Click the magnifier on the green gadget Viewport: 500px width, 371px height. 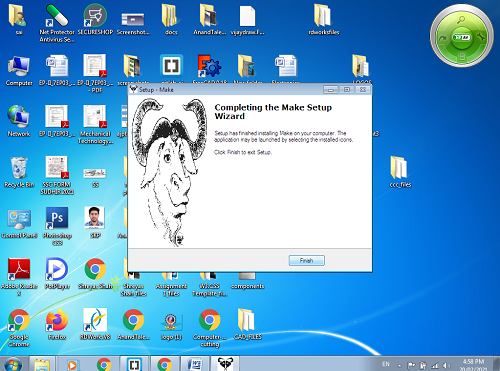461,20
